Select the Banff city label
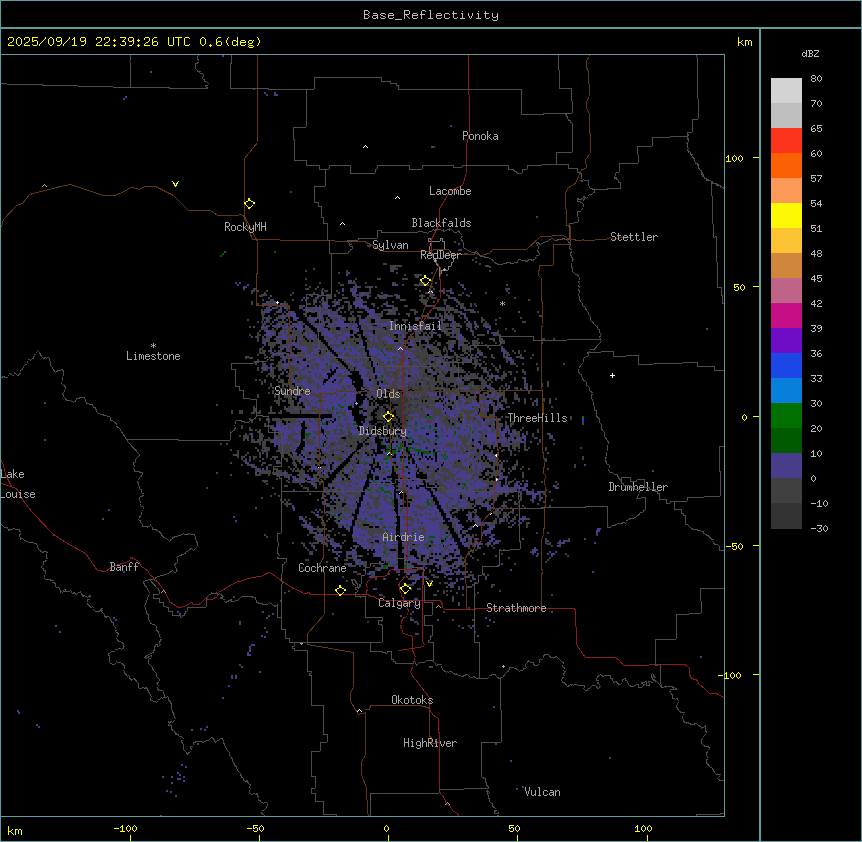Screen dimensions: 862x842 point(124,567)
